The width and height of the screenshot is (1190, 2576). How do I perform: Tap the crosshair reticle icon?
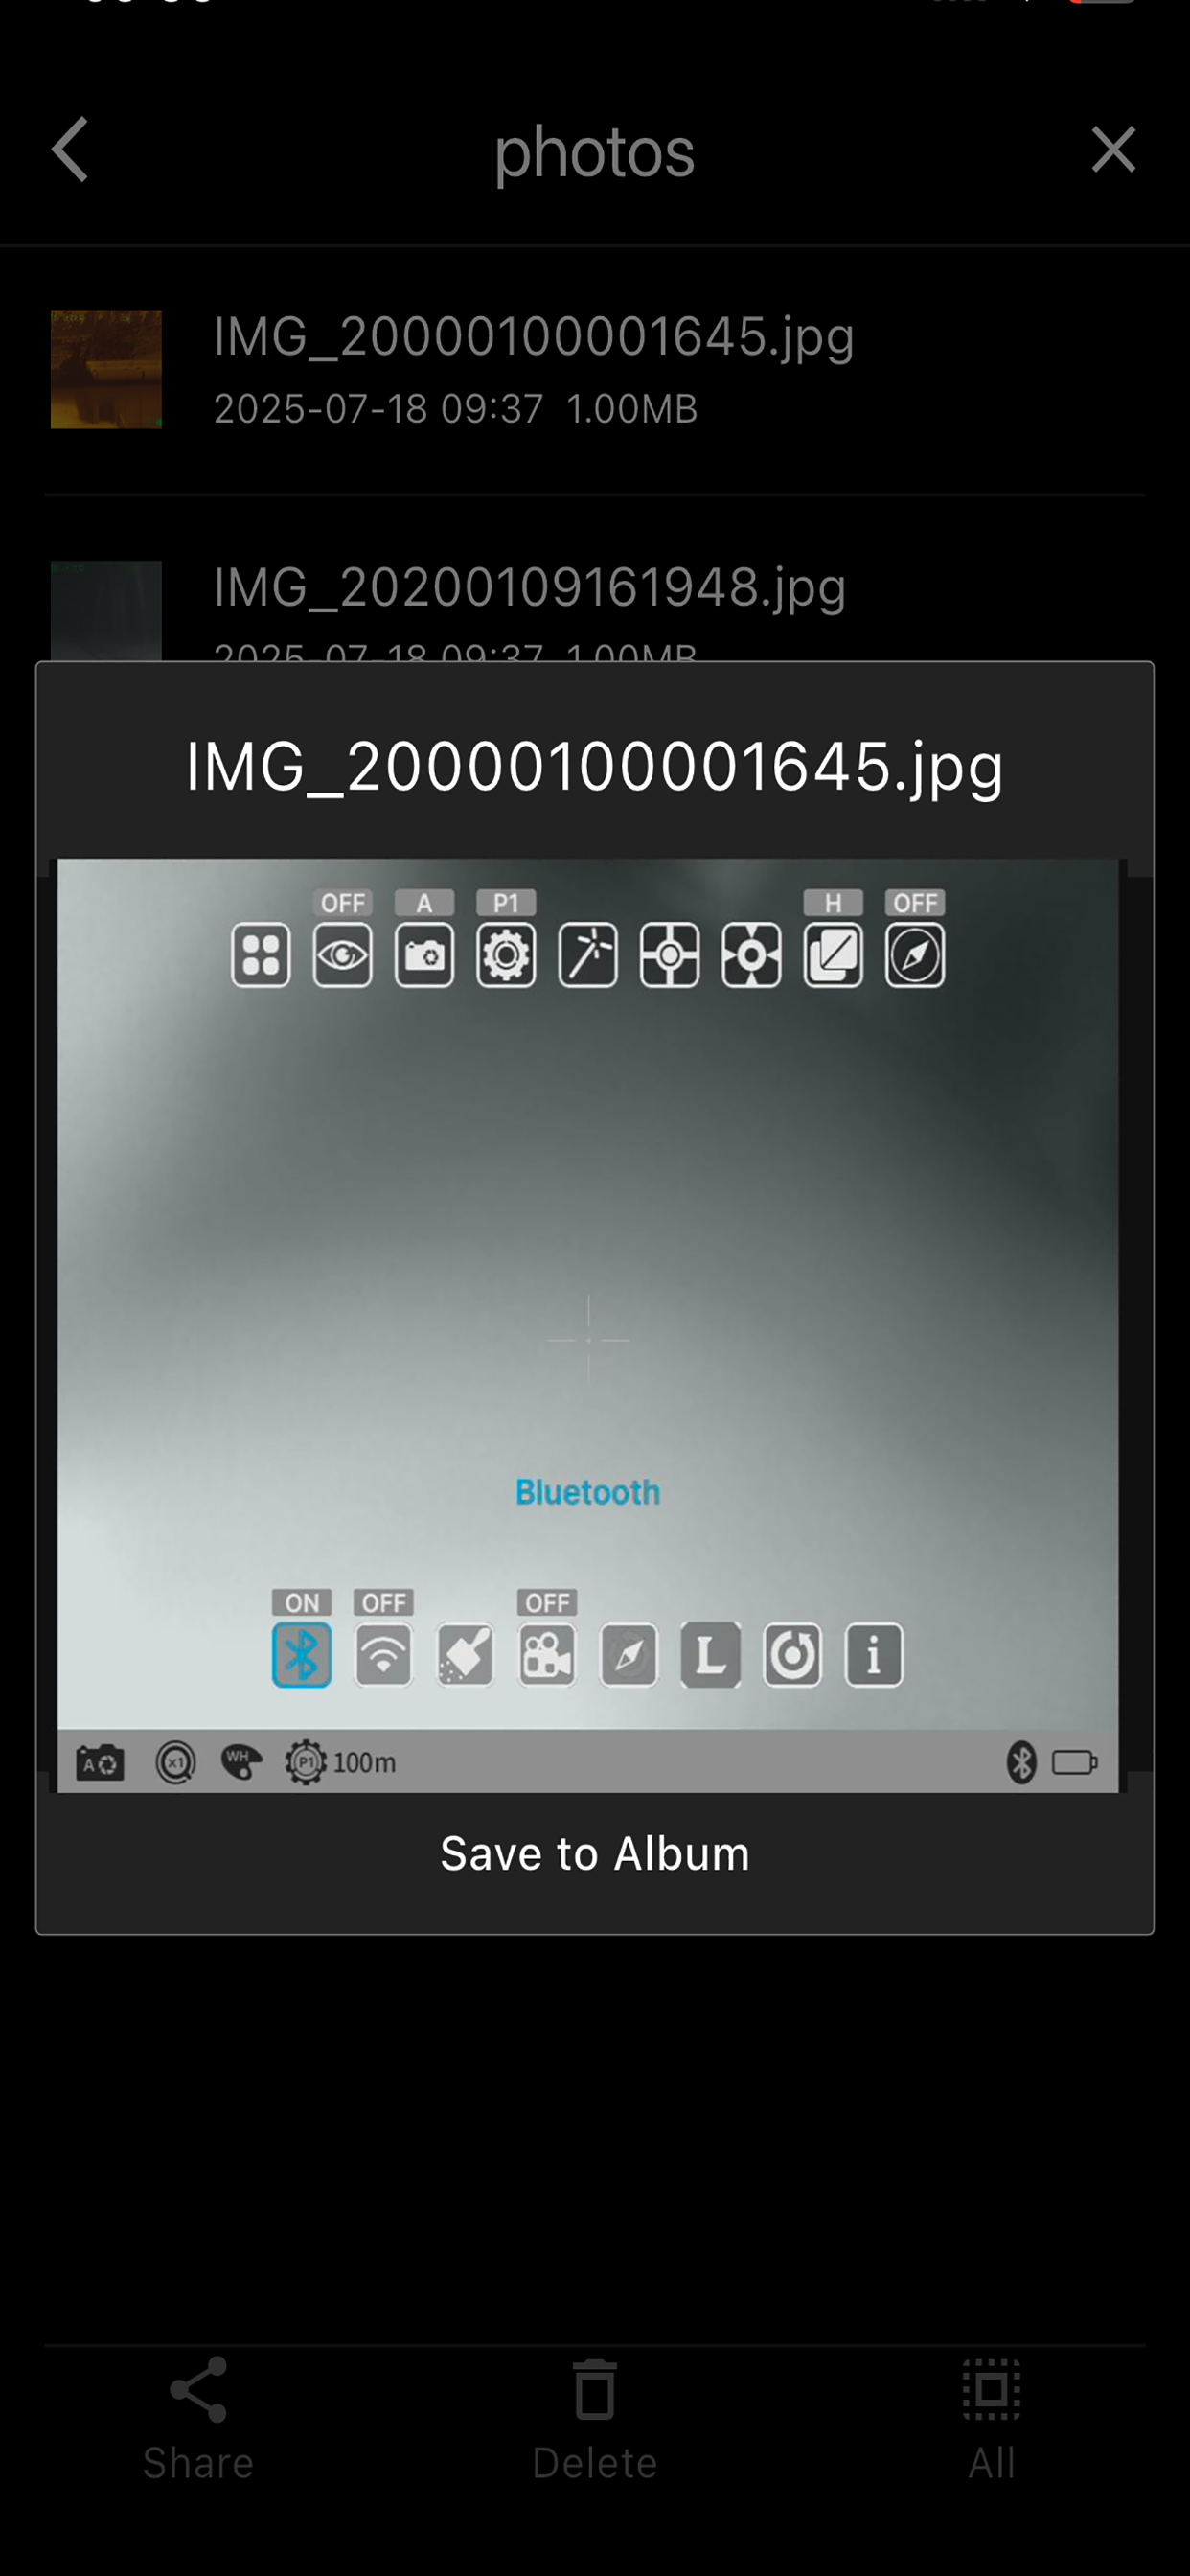pos(670,956)
